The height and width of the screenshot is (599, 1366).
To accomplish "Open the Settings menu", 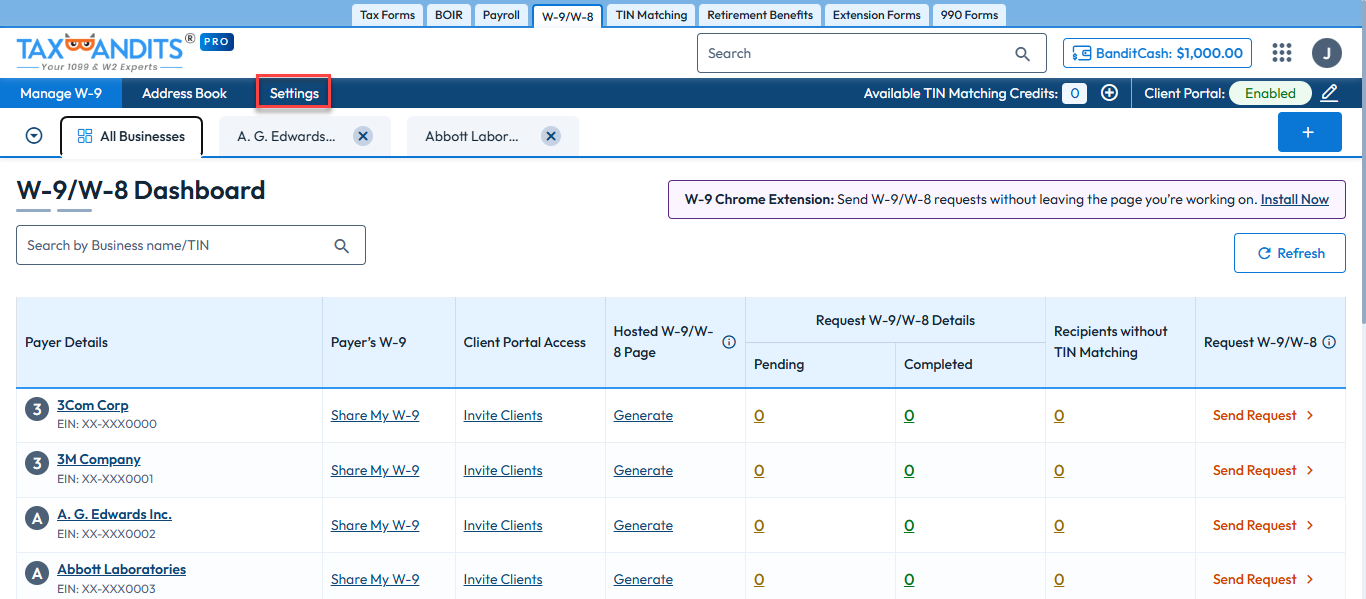I will click(294, 93).
